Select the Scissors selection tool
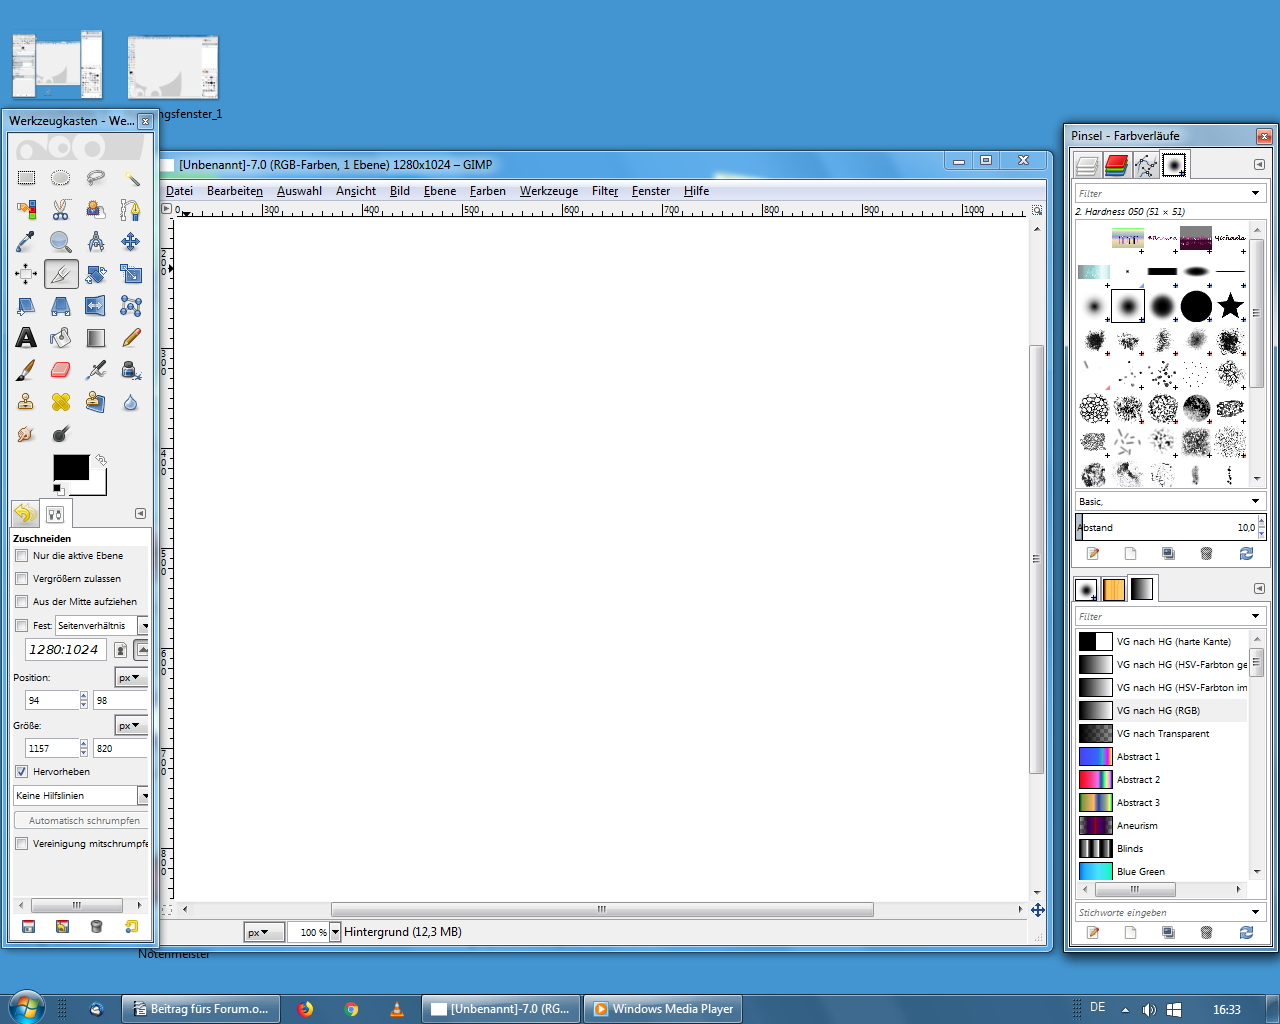This screenshot has height=1024, width=1280. 61,210
